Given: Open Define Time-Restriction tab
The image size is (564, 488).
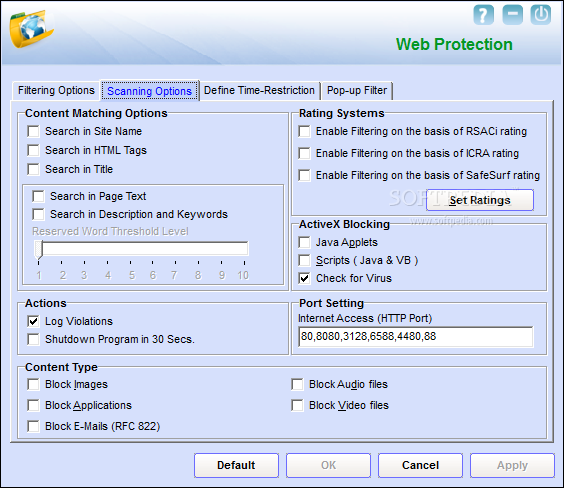Looking at the screenshot, I should click(259, 90).
